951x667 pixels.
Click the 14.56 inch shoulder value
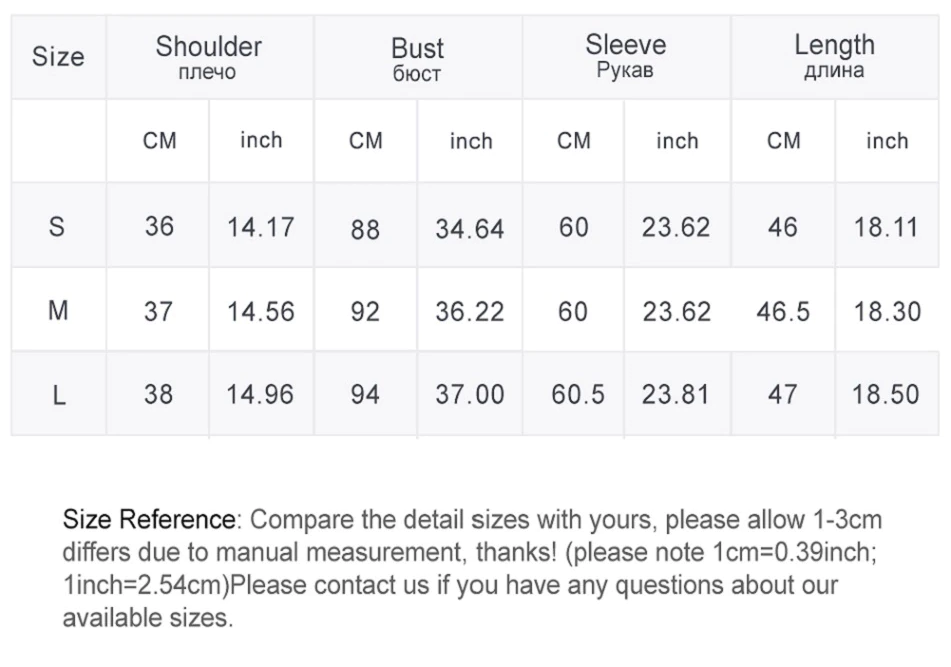pyautogui.click(x=260, y=312)
